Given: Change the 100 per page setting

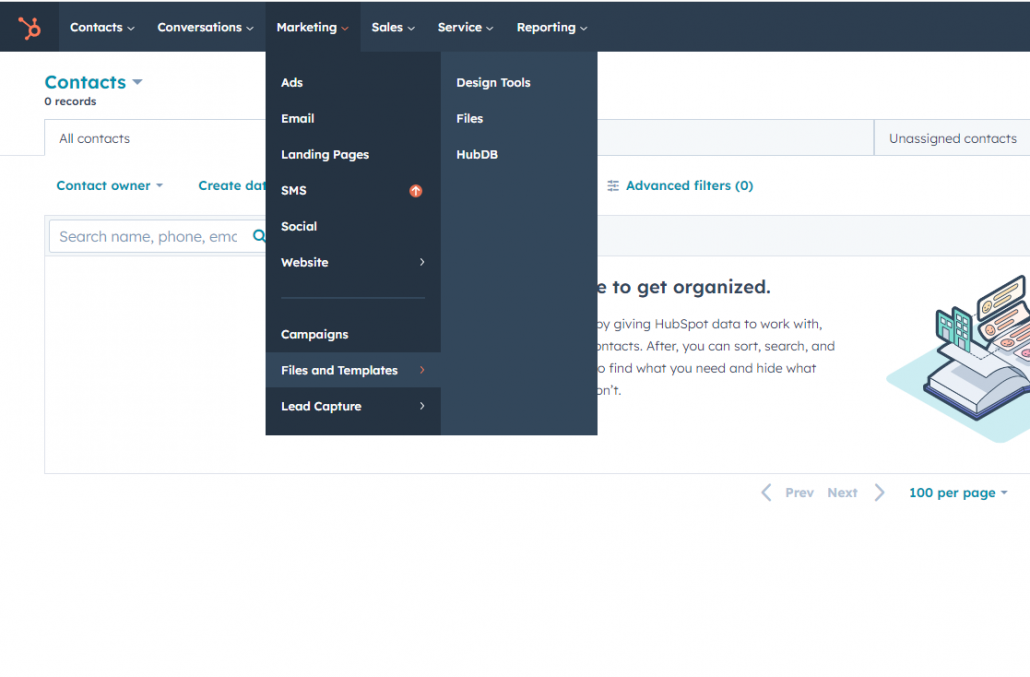Looking at the screenshot, I should (957, 493).
